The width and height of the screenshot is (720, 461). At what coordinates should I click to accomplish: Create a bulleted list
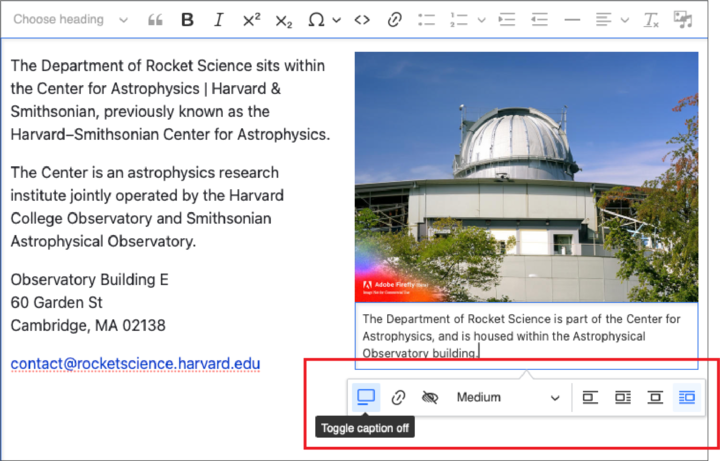pos(426,20)
